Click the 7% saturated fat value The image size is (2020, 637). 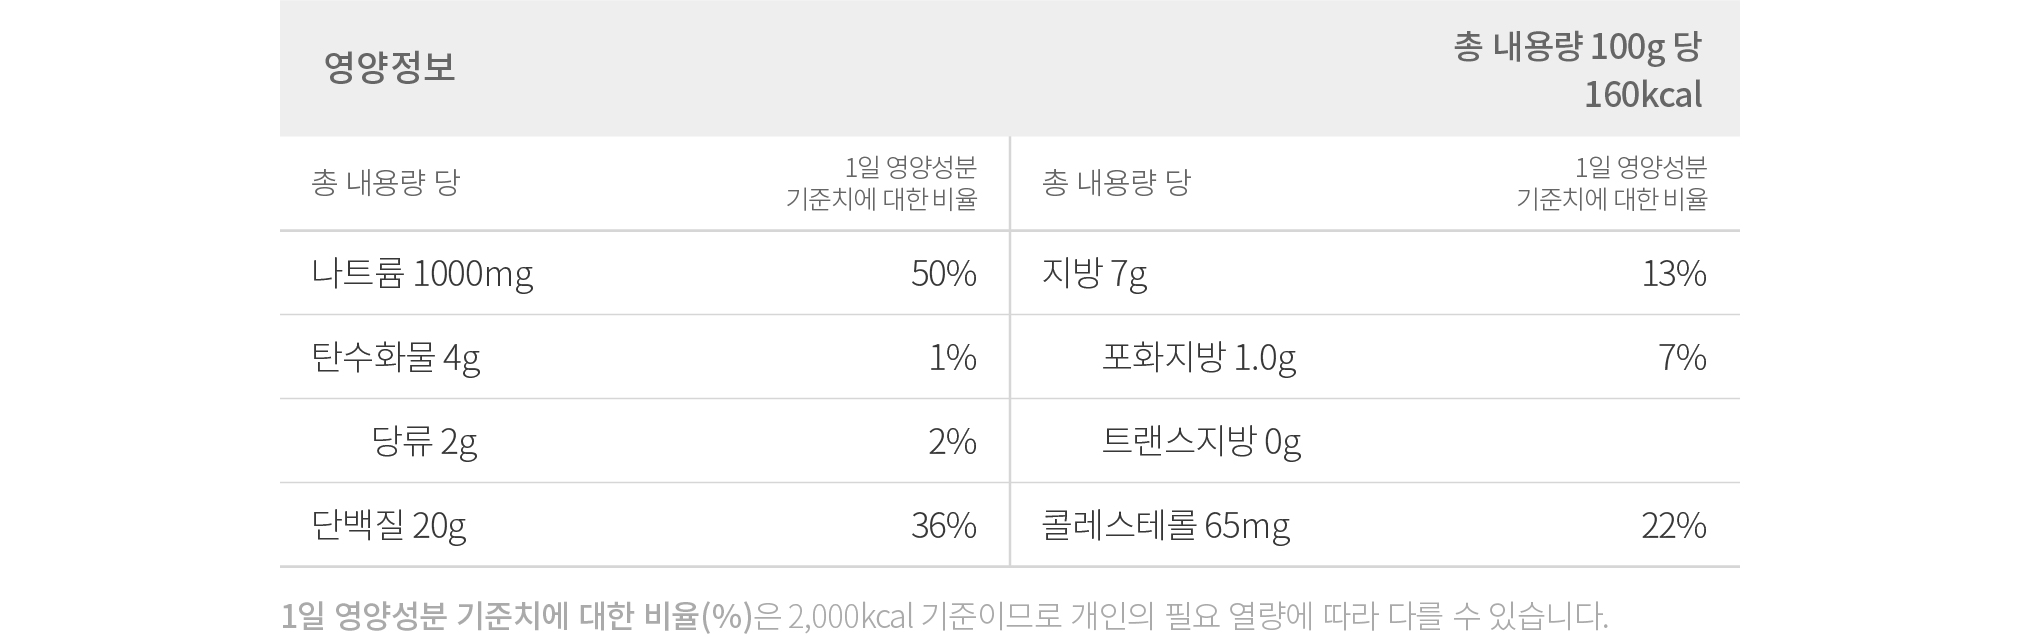[1682, 357]
